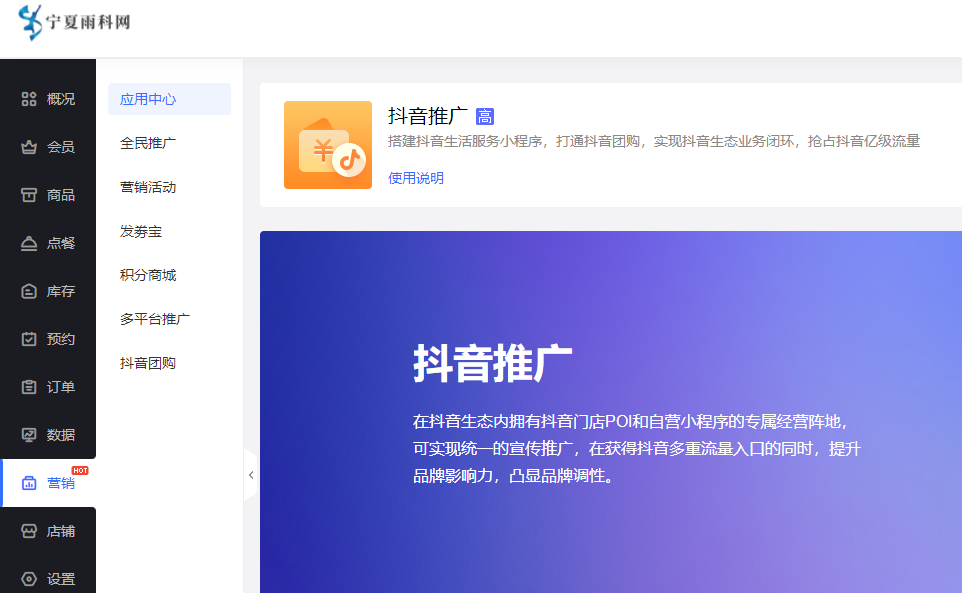Click the banner line 品牌影响力，凸显品牌调性
The image size is (962, 593).
click(x=514, y=476)
